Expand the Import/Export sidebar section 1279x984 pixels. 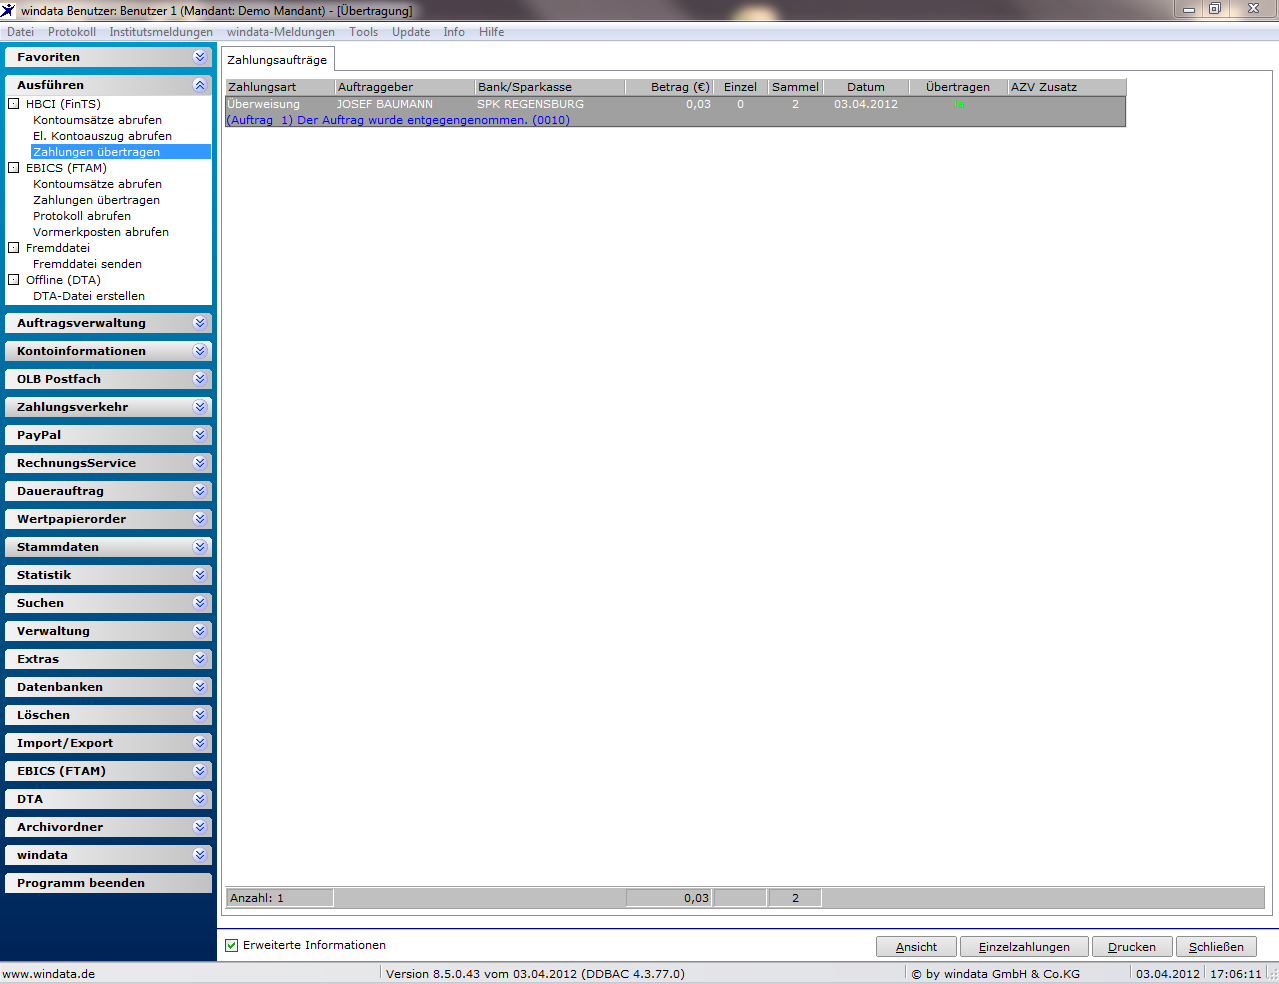coord(108,743)
